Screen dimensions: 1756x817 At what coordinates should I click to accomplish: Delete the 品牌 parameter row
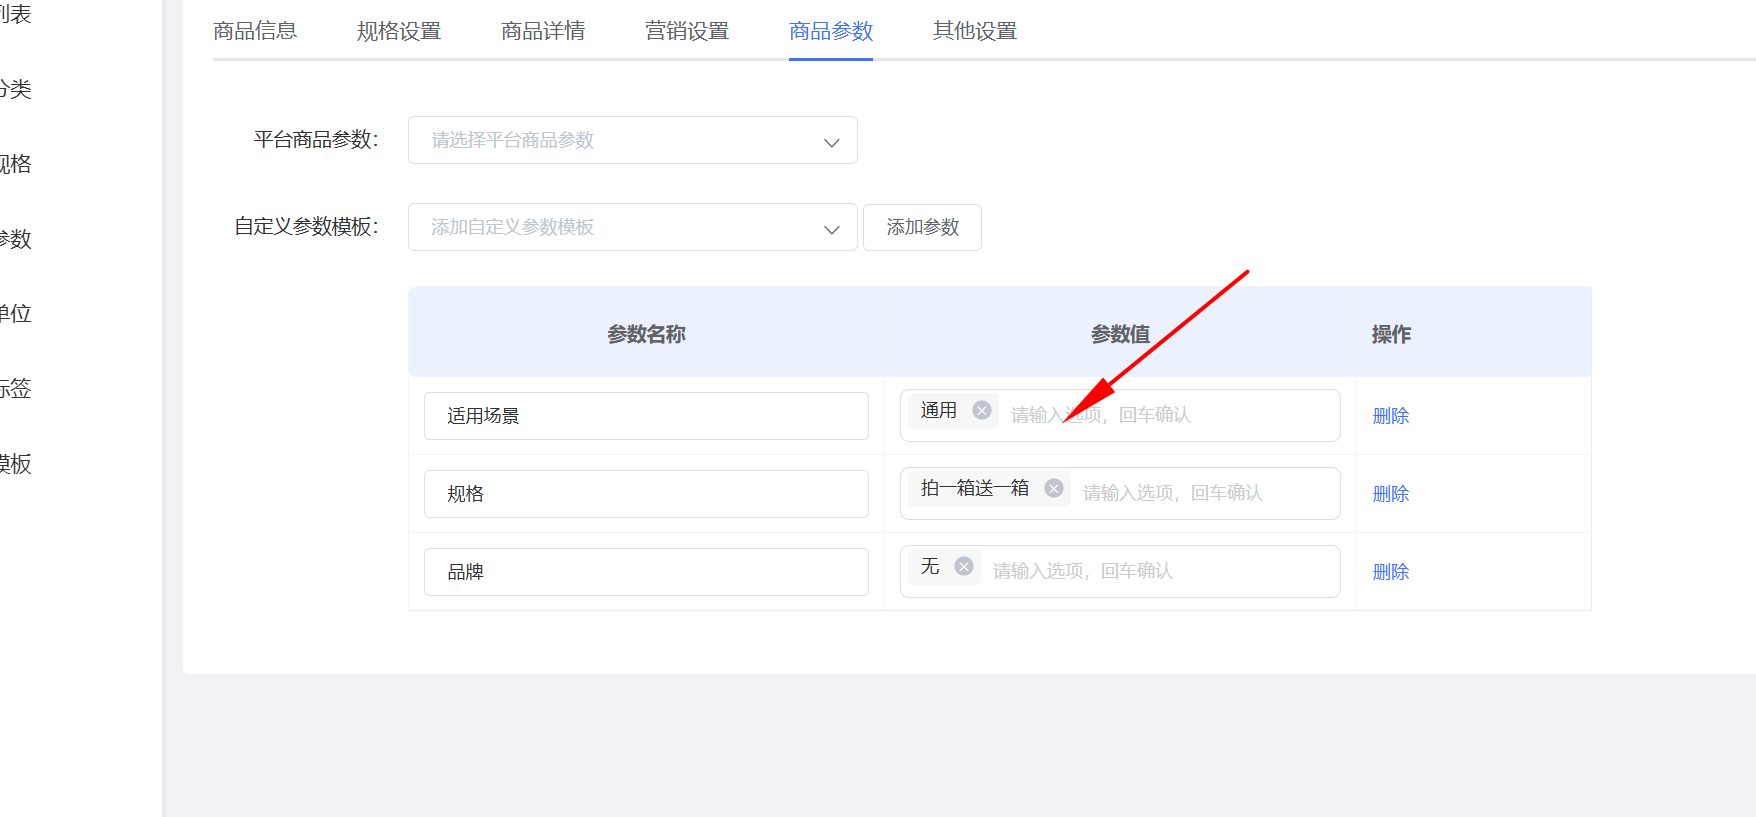pyautogui.click(x=1390, y=572)
